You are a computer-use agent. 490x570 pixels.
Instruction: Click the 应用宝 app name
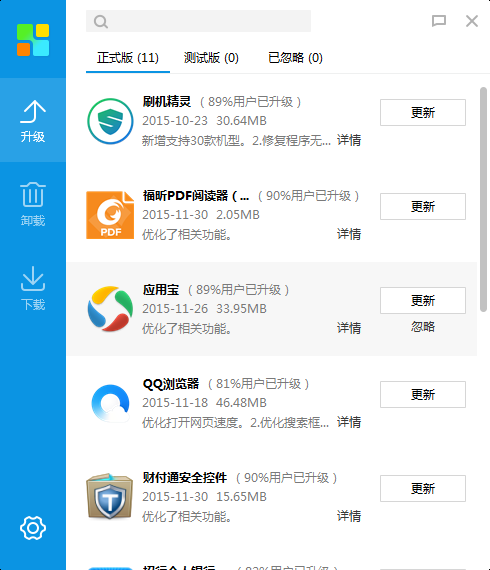(x=161, y=290)
